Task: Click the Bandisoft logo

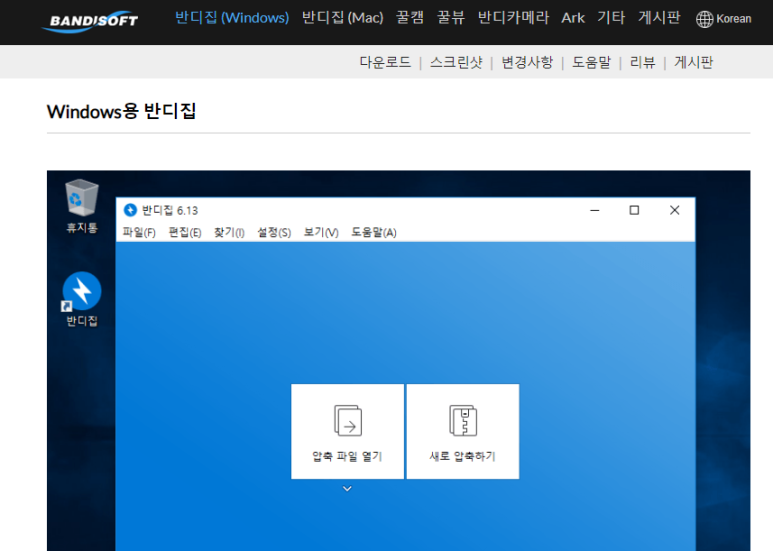Action: pyautogui.click(x=91, y=22)
